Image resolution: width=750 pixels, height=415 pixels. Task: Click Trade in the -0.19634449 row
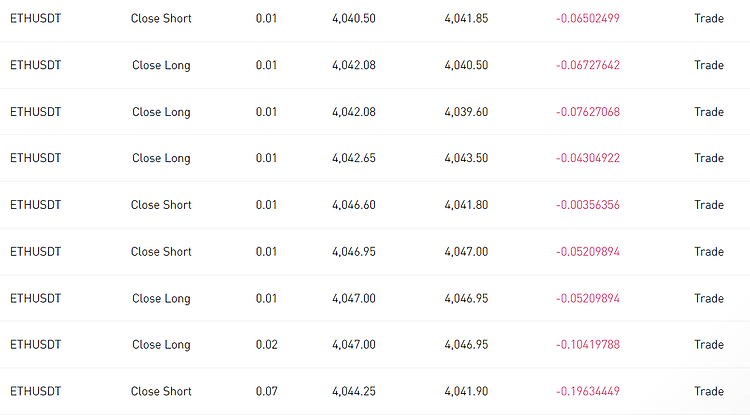[709, 392]
